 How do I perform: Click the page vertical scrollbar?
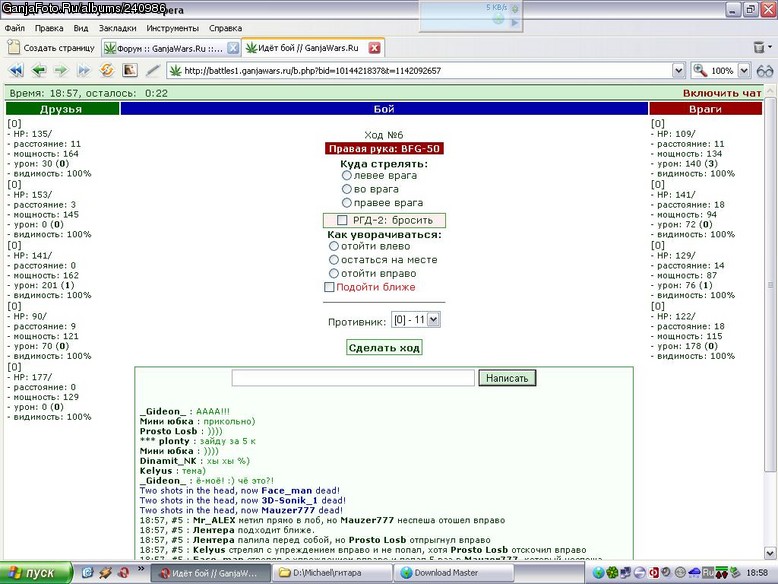pyautogui.click(x=770, y=283)
